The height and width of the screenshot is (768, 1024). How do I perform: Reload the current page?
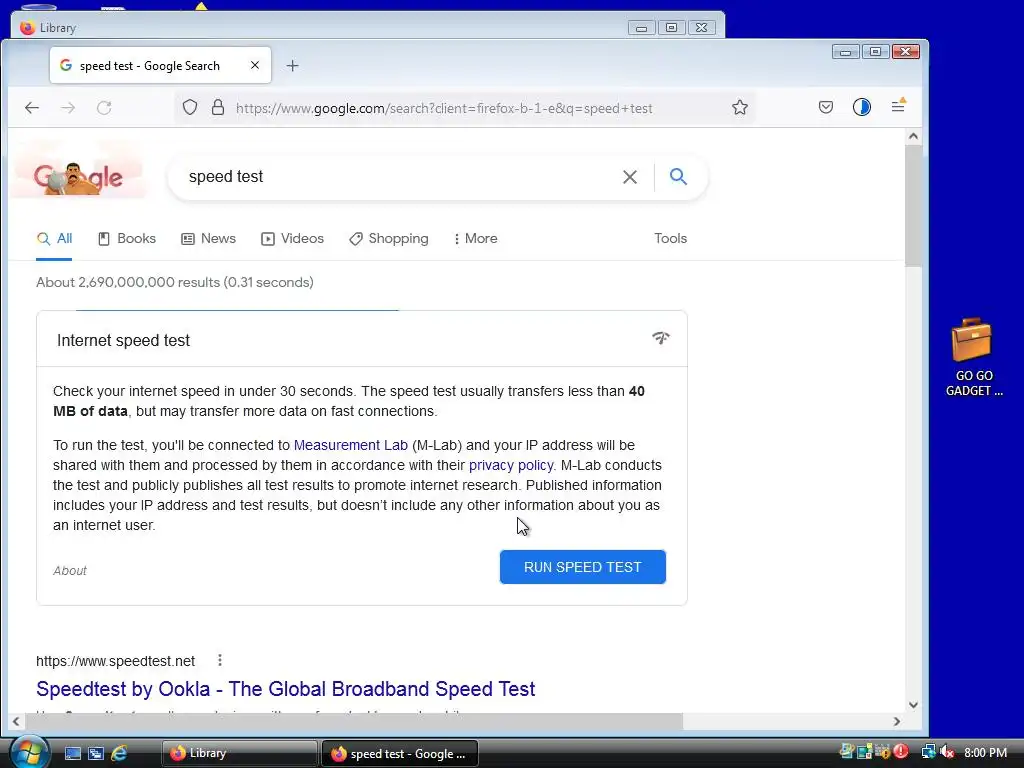(x=104, y=108)
